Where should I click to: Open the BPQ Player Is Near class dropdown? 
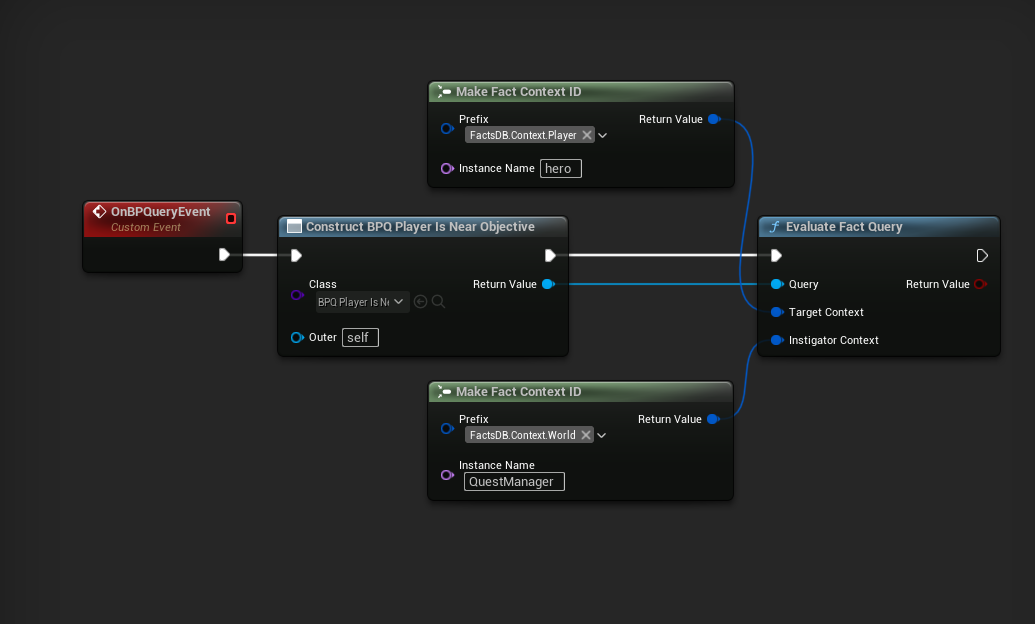[362, 302]
